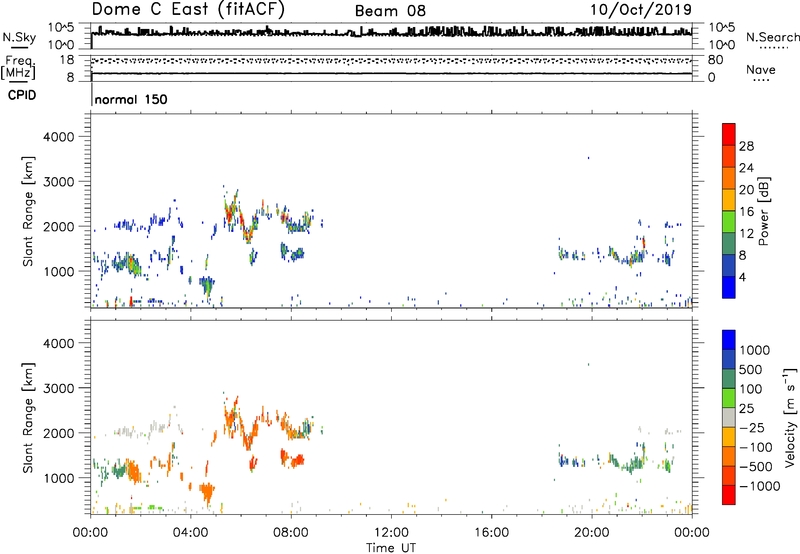800x554 pixels.
Task: Click 'Slant Range [km]' label of power panel
Action: coord(28,211)
